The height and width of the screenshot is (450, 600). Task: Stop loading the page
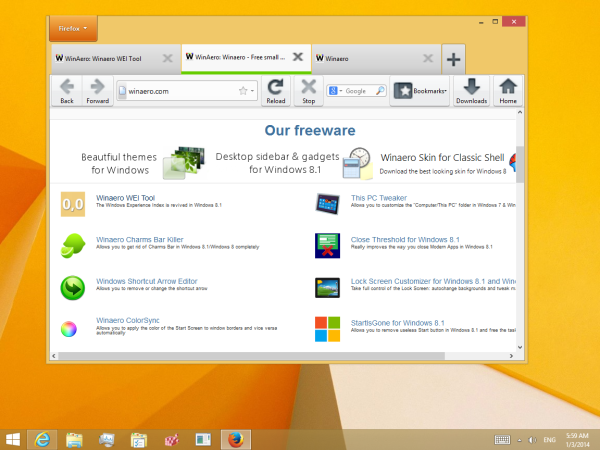[308, 91]
